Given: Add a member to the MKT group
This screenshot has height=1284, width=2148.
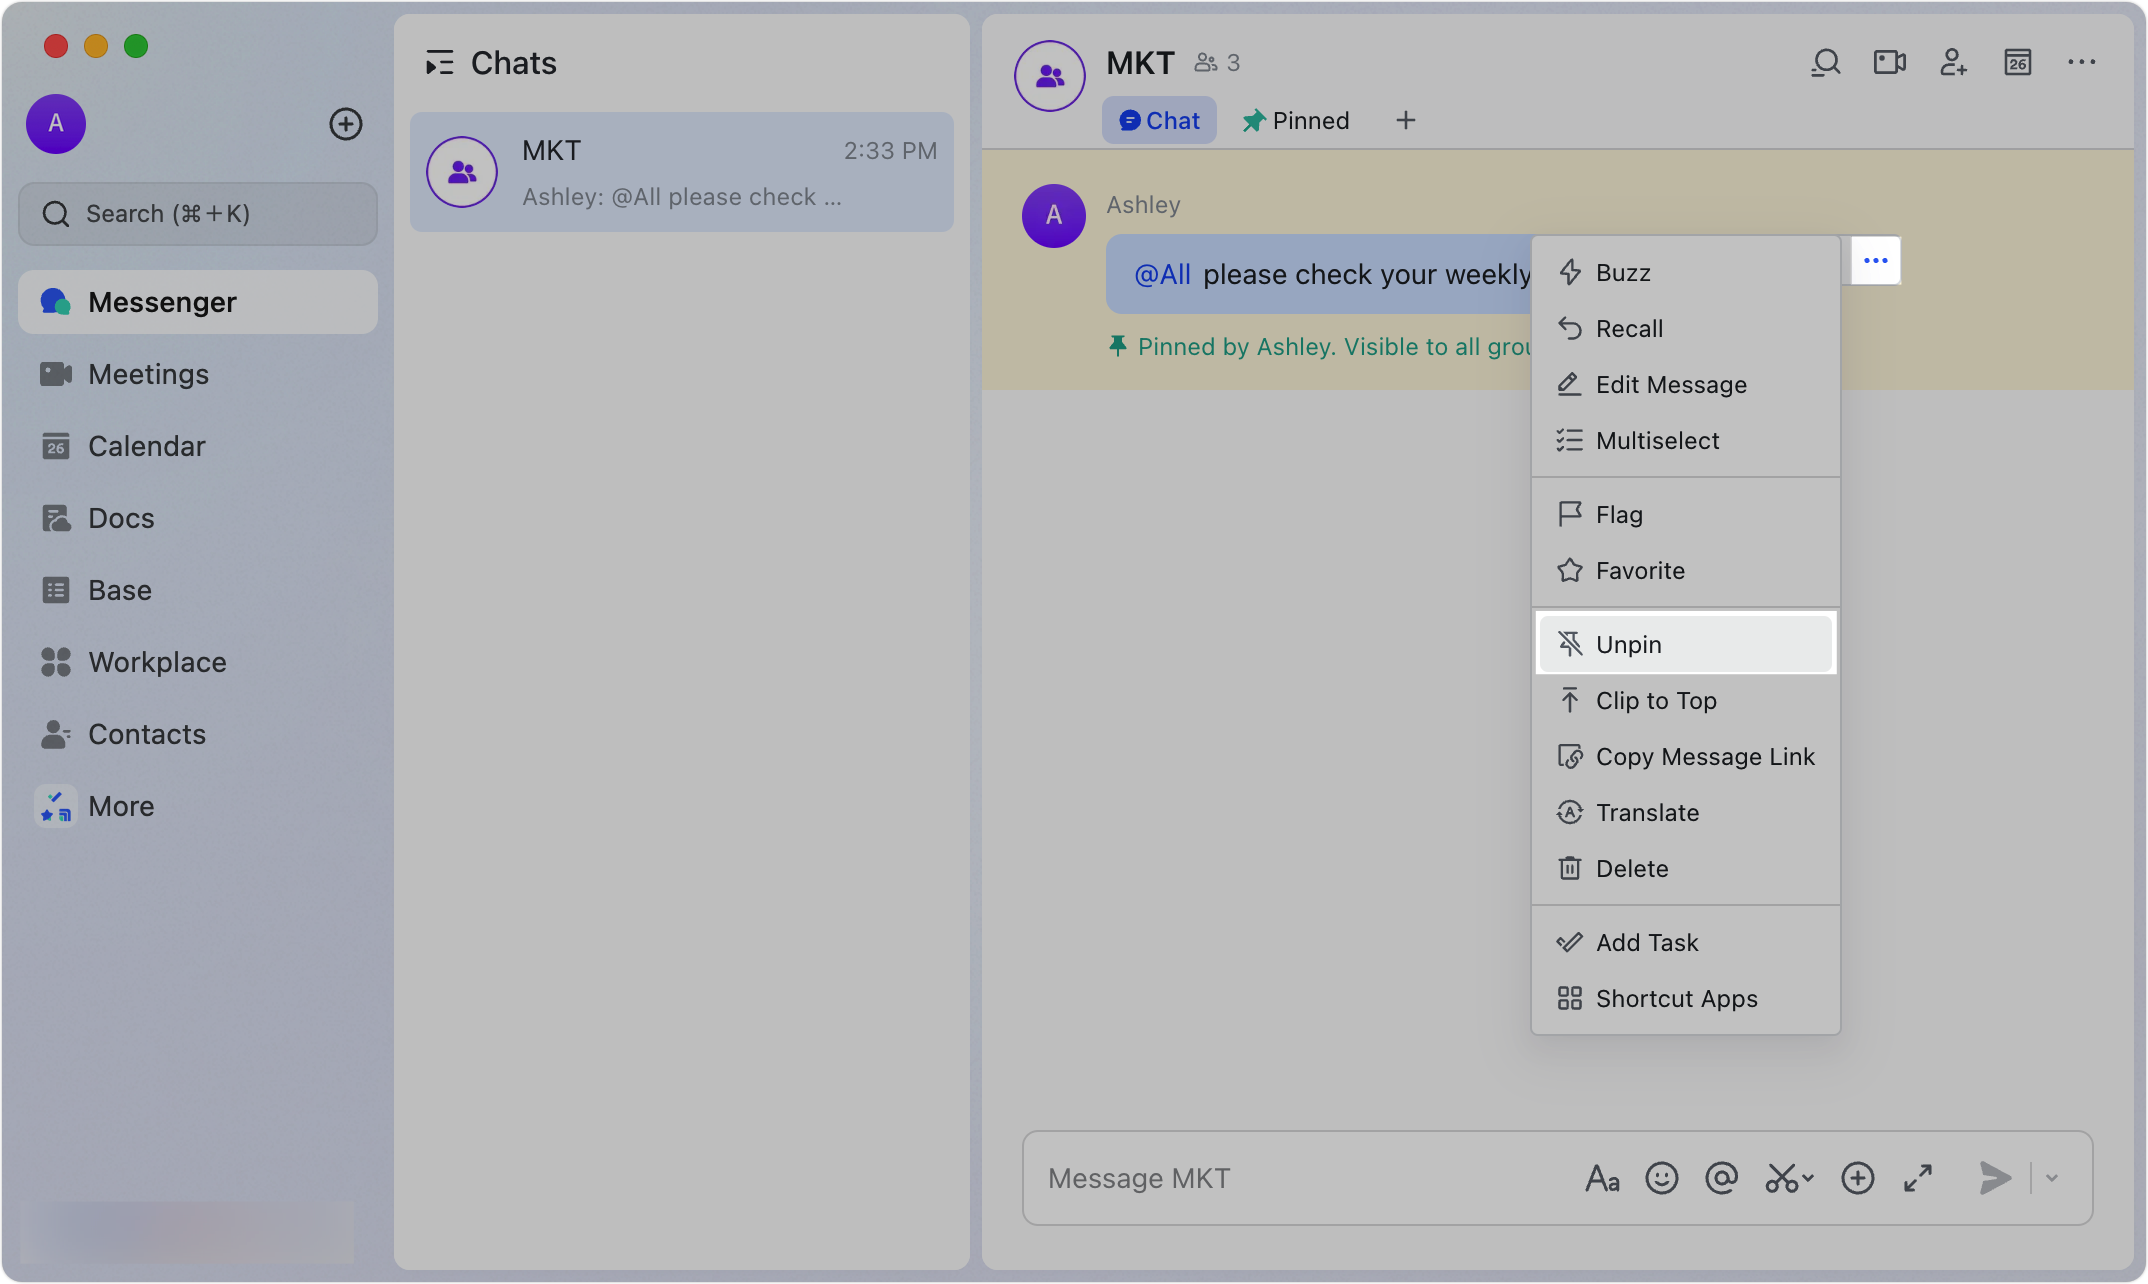Looking at the screenshot, I should click(x=1953, y=62).
